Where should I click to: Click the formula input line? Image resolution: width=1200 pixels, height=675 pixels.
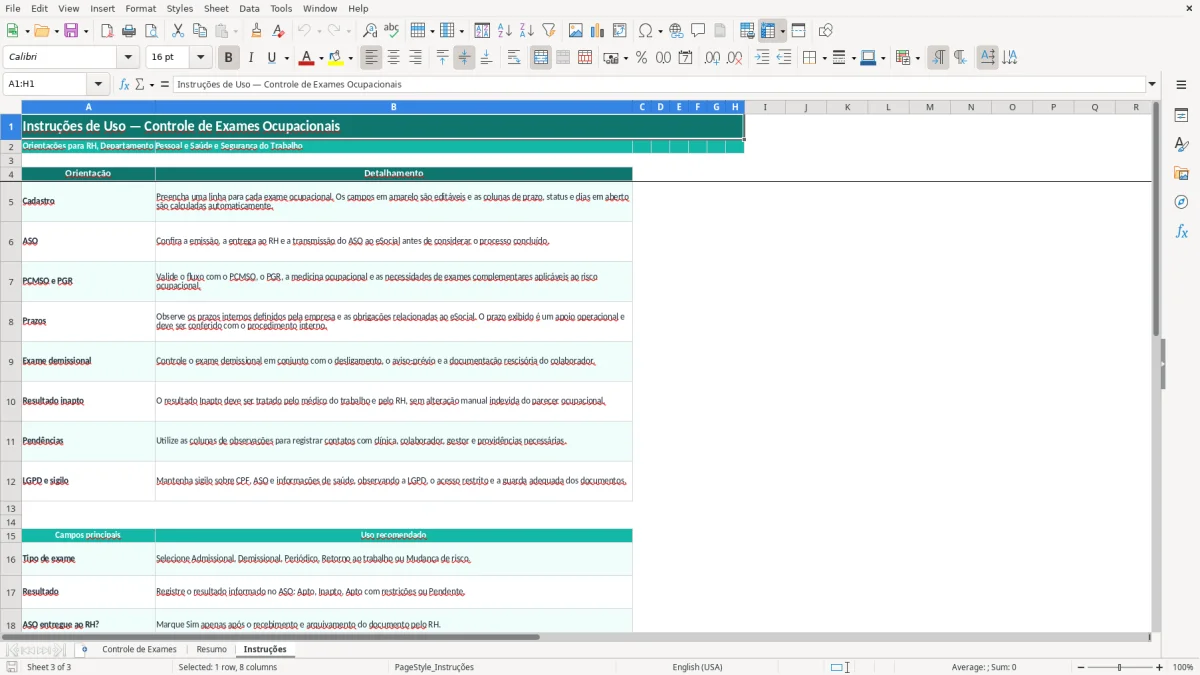(658, 84)
